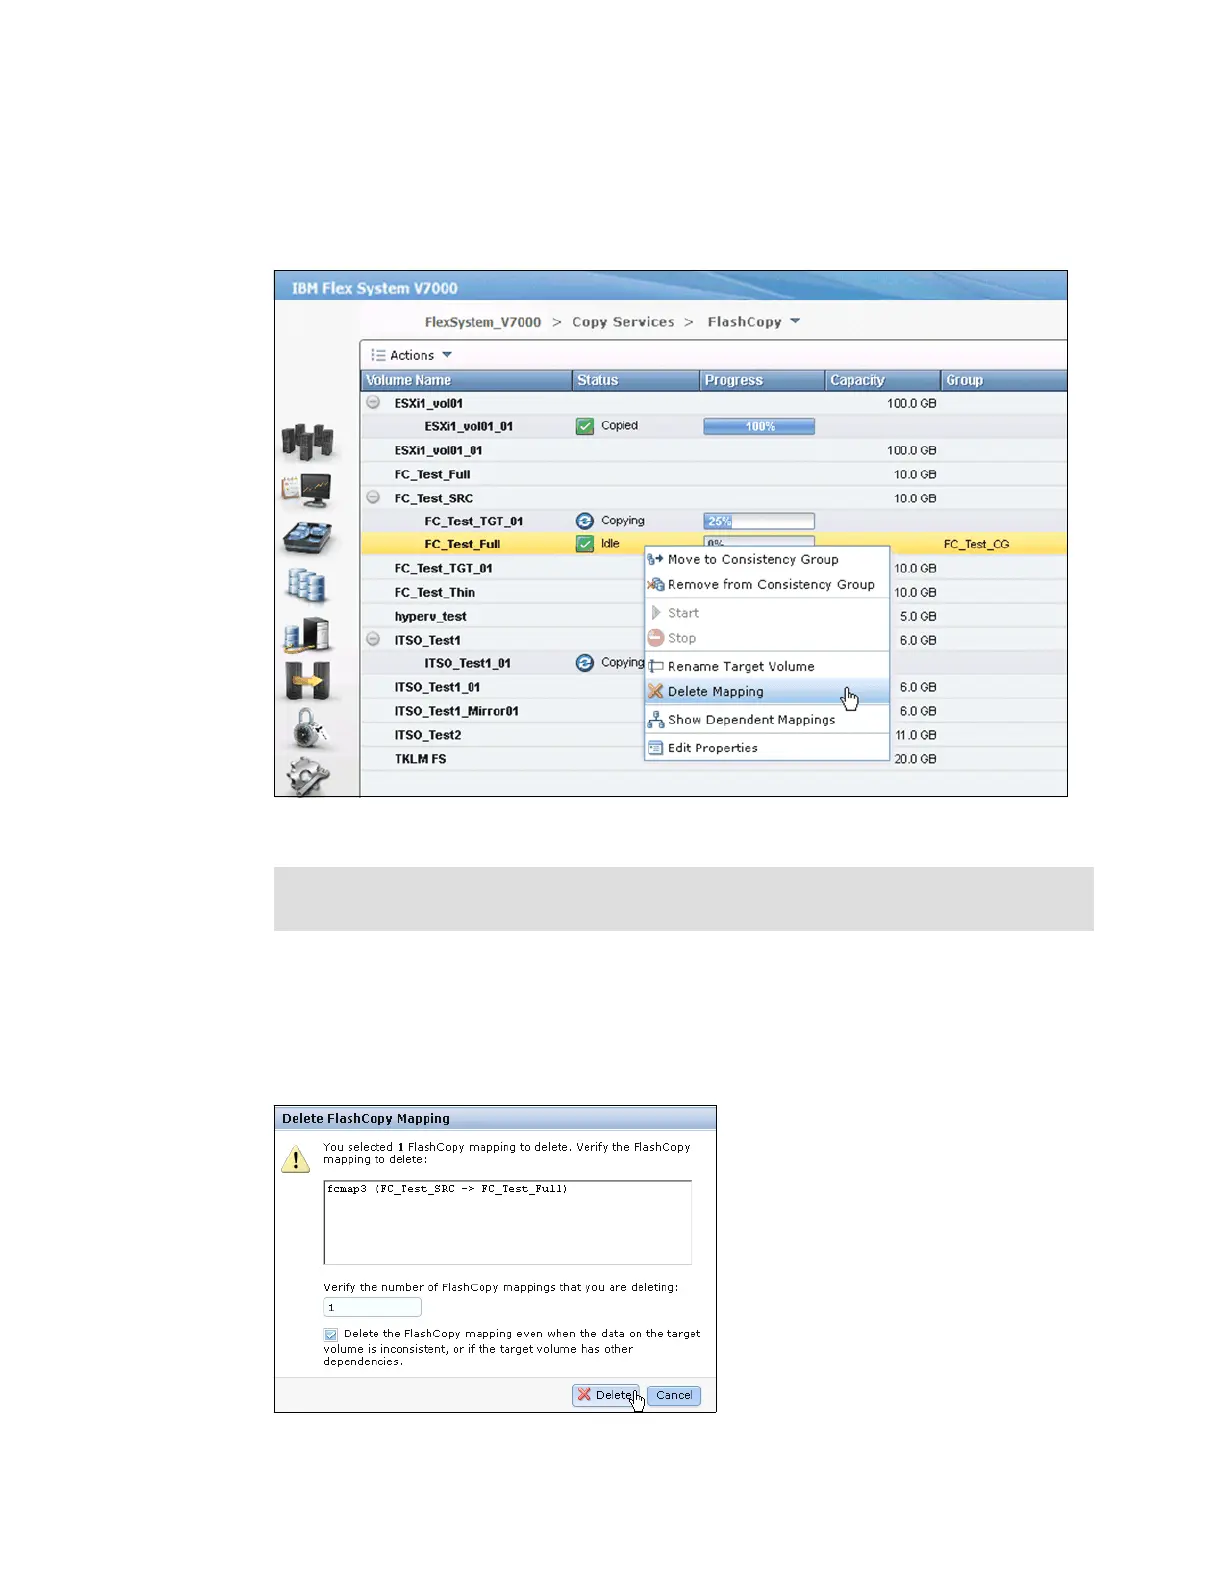Collapse the ITSO_Test1 volume row
This screenshot has height=1584, width=1224.
[373, 639]
